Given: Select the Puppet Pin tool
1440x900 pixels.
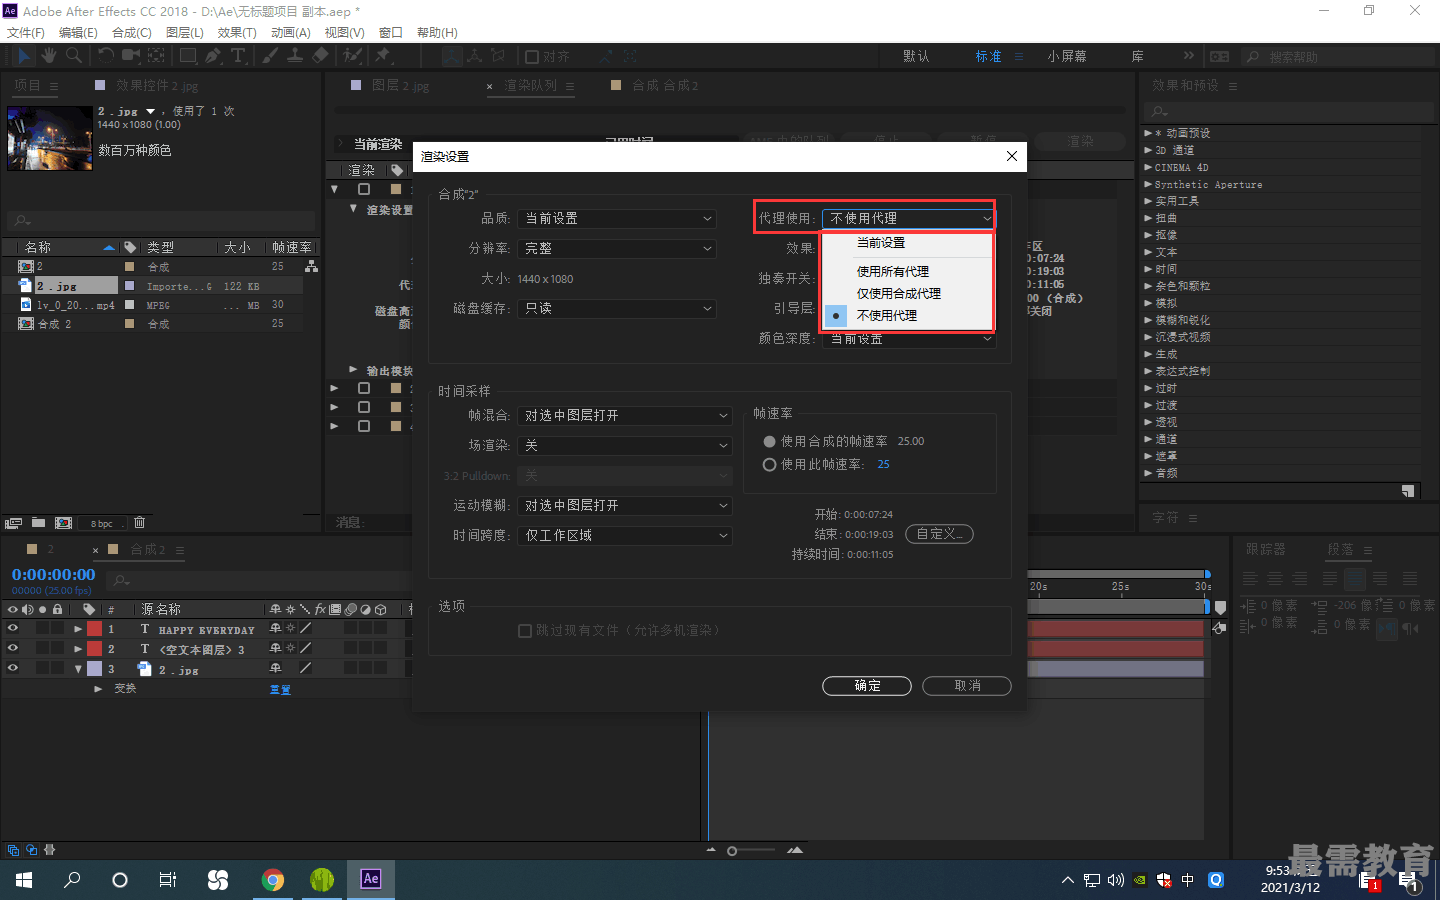Looking at the screenshot, I should 383,56.
